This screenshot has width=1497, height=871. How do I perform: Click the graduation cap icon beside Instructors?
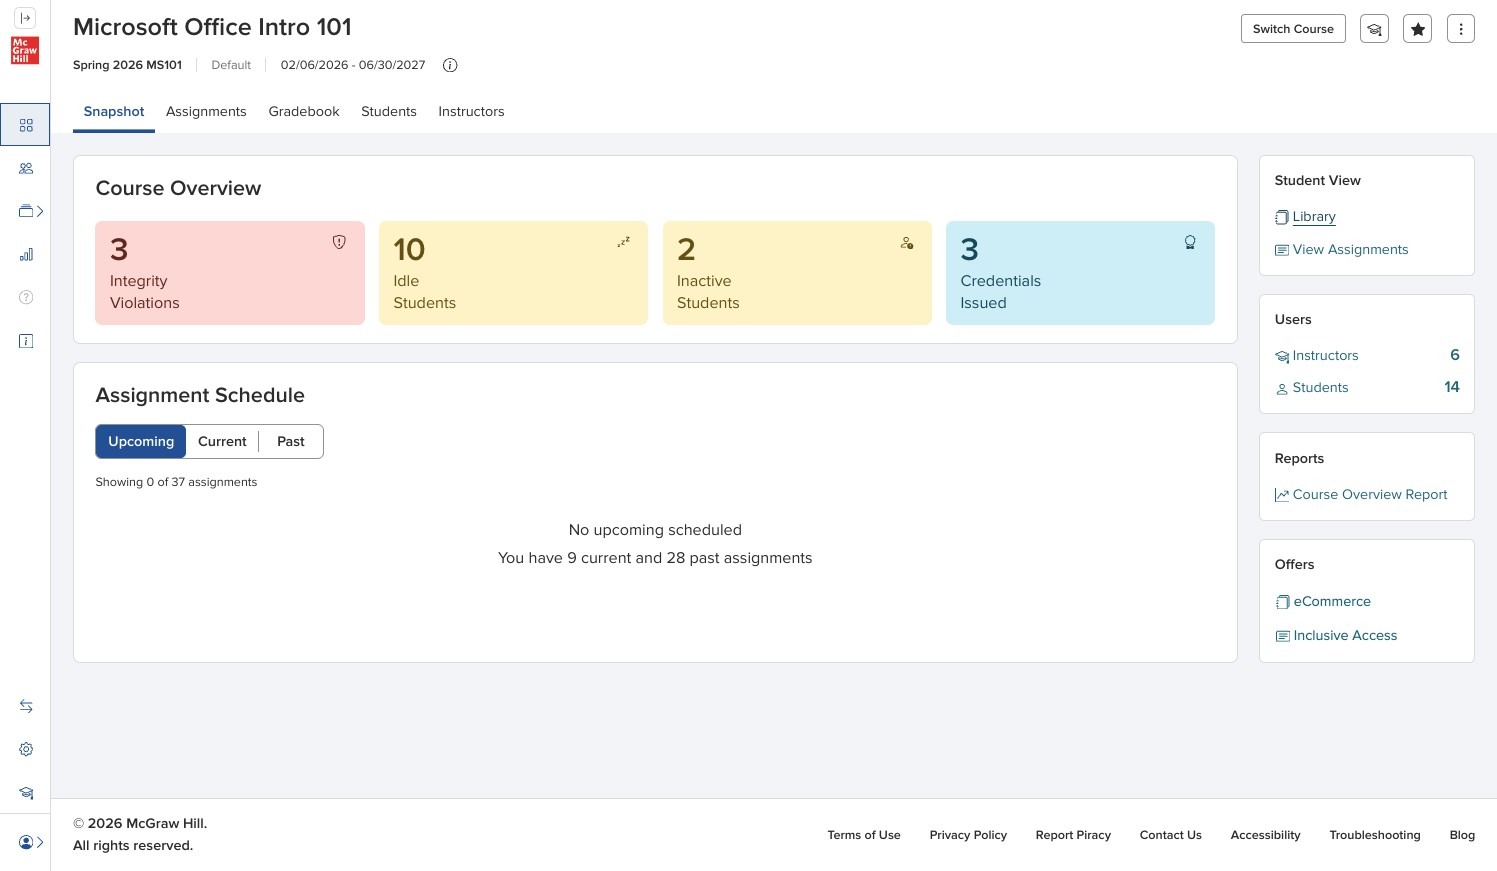pyautogui.click(x=1282, y=357)
